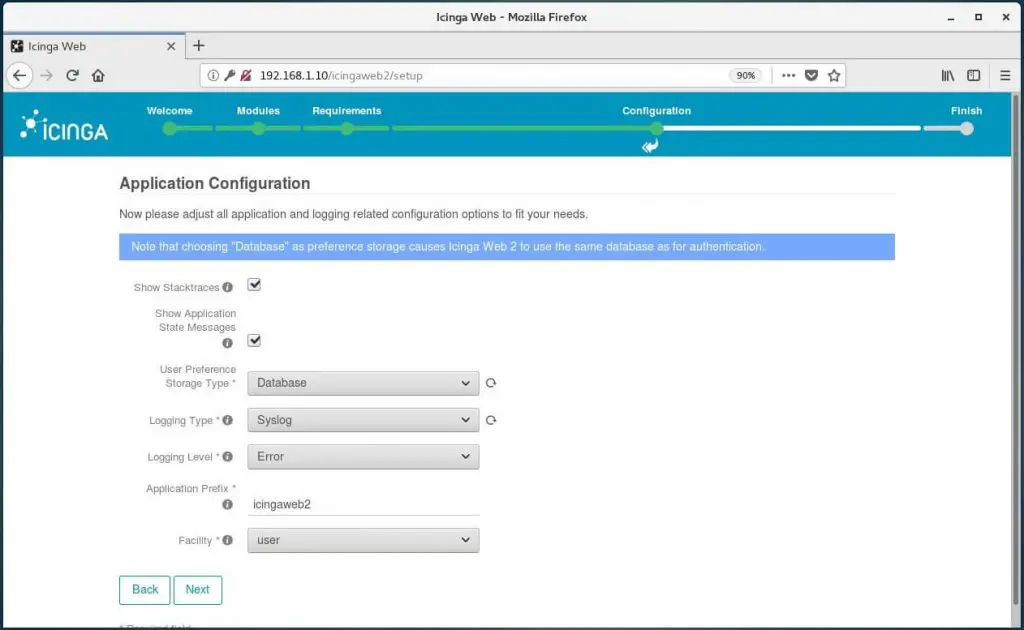Click refresh icon beside Logging Type dropdown

[491, 420]
